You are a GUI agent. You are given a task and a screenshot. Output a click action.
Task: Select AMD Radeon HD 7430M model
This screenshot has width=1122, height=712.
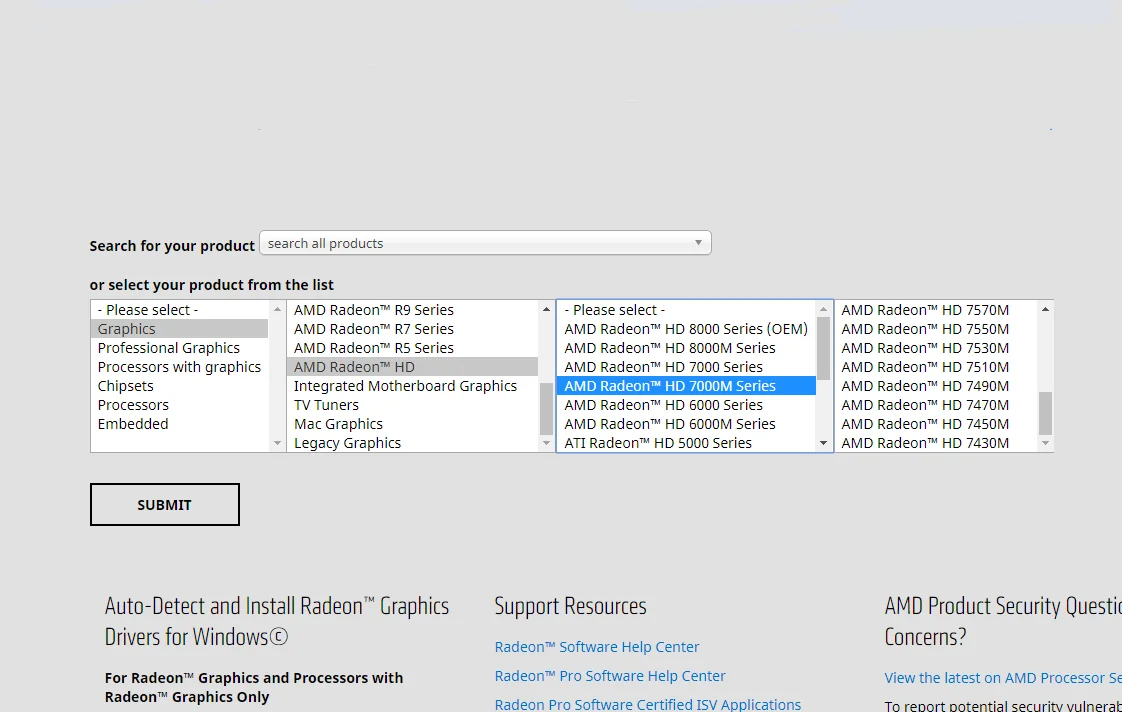click(x=936, y=442)
